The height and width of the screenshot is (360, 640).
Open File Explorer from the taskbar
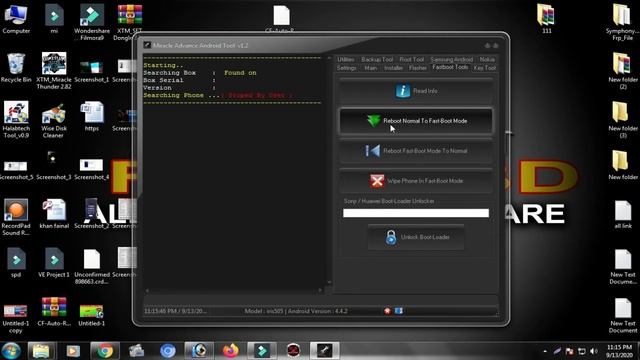[41, 351]
